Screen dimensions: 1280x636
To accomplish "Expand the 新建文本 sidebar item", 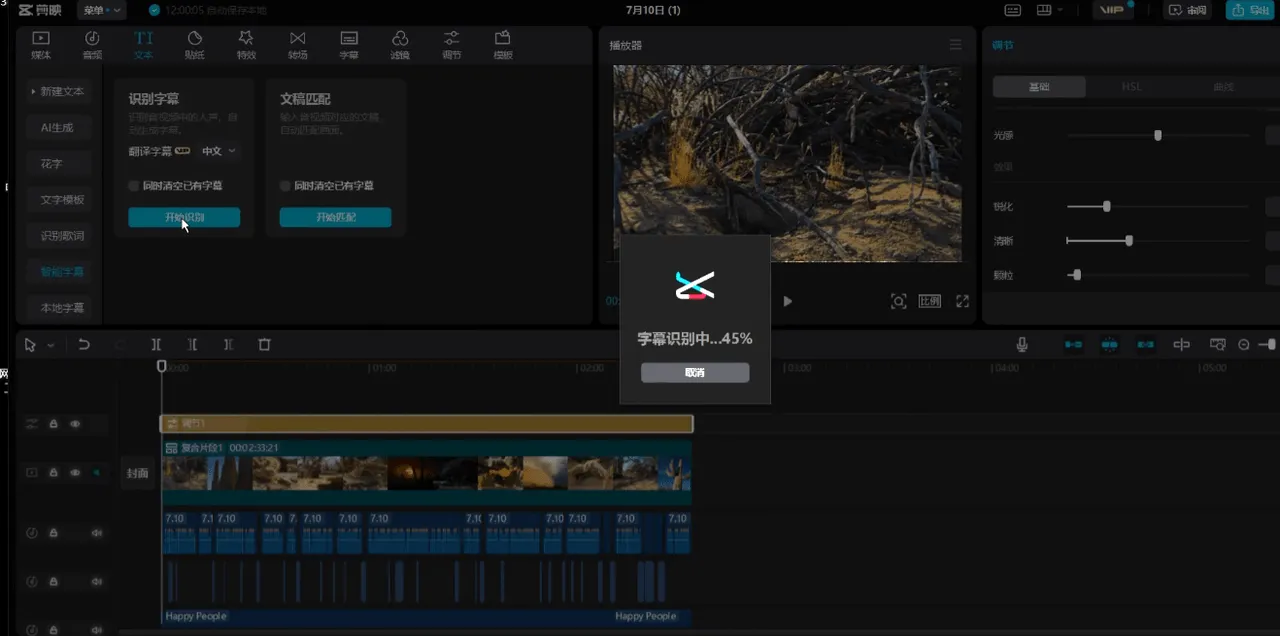I will pos(60,91).
